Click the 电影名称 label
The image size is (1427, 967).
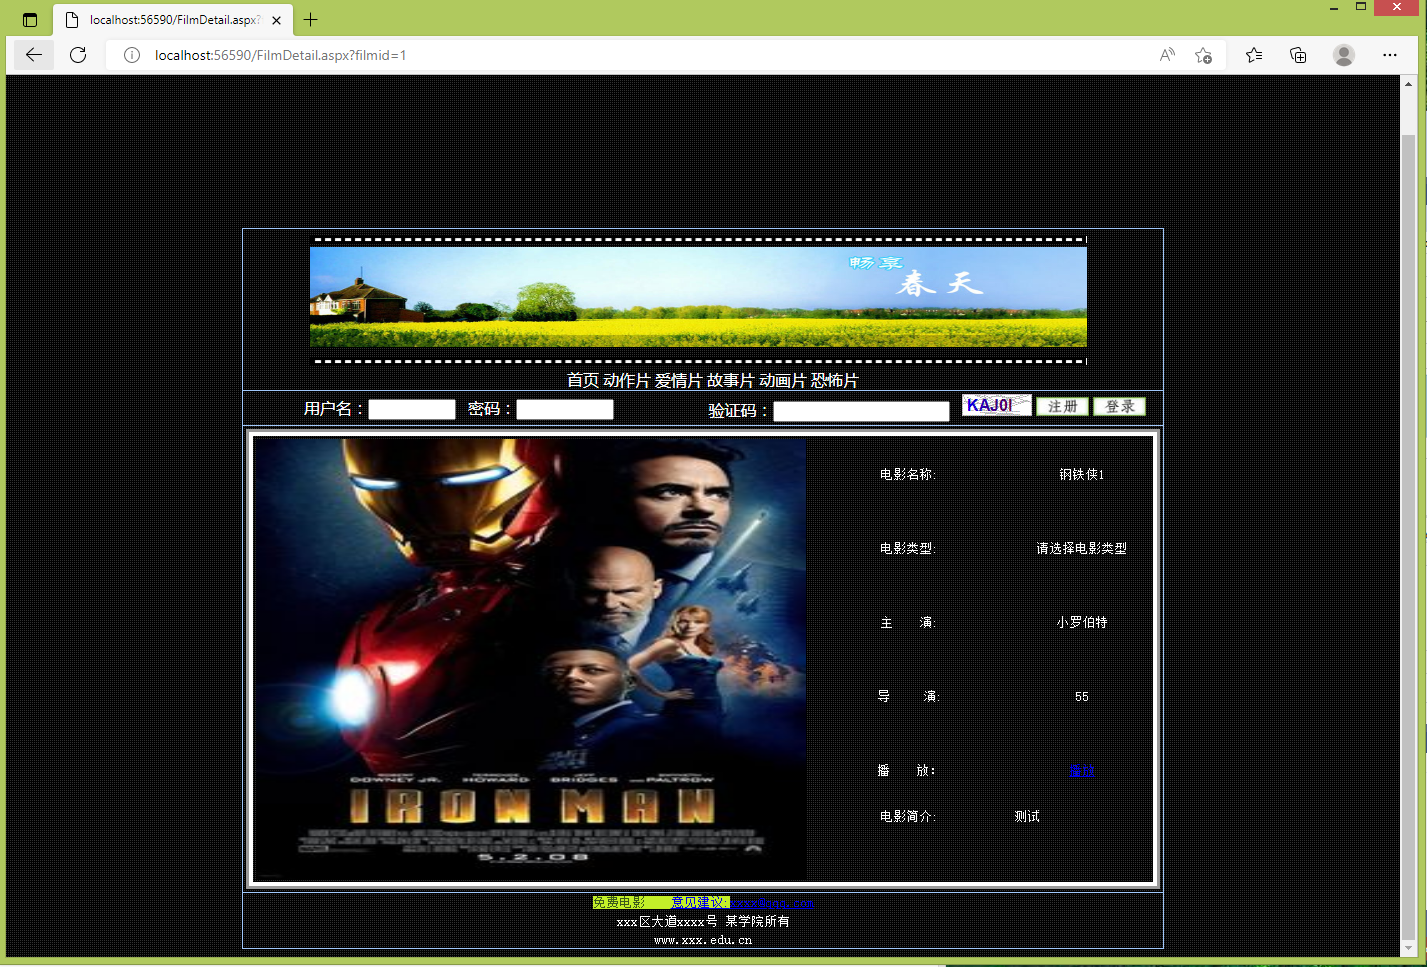pyautogui.click(x=907, y=474)
